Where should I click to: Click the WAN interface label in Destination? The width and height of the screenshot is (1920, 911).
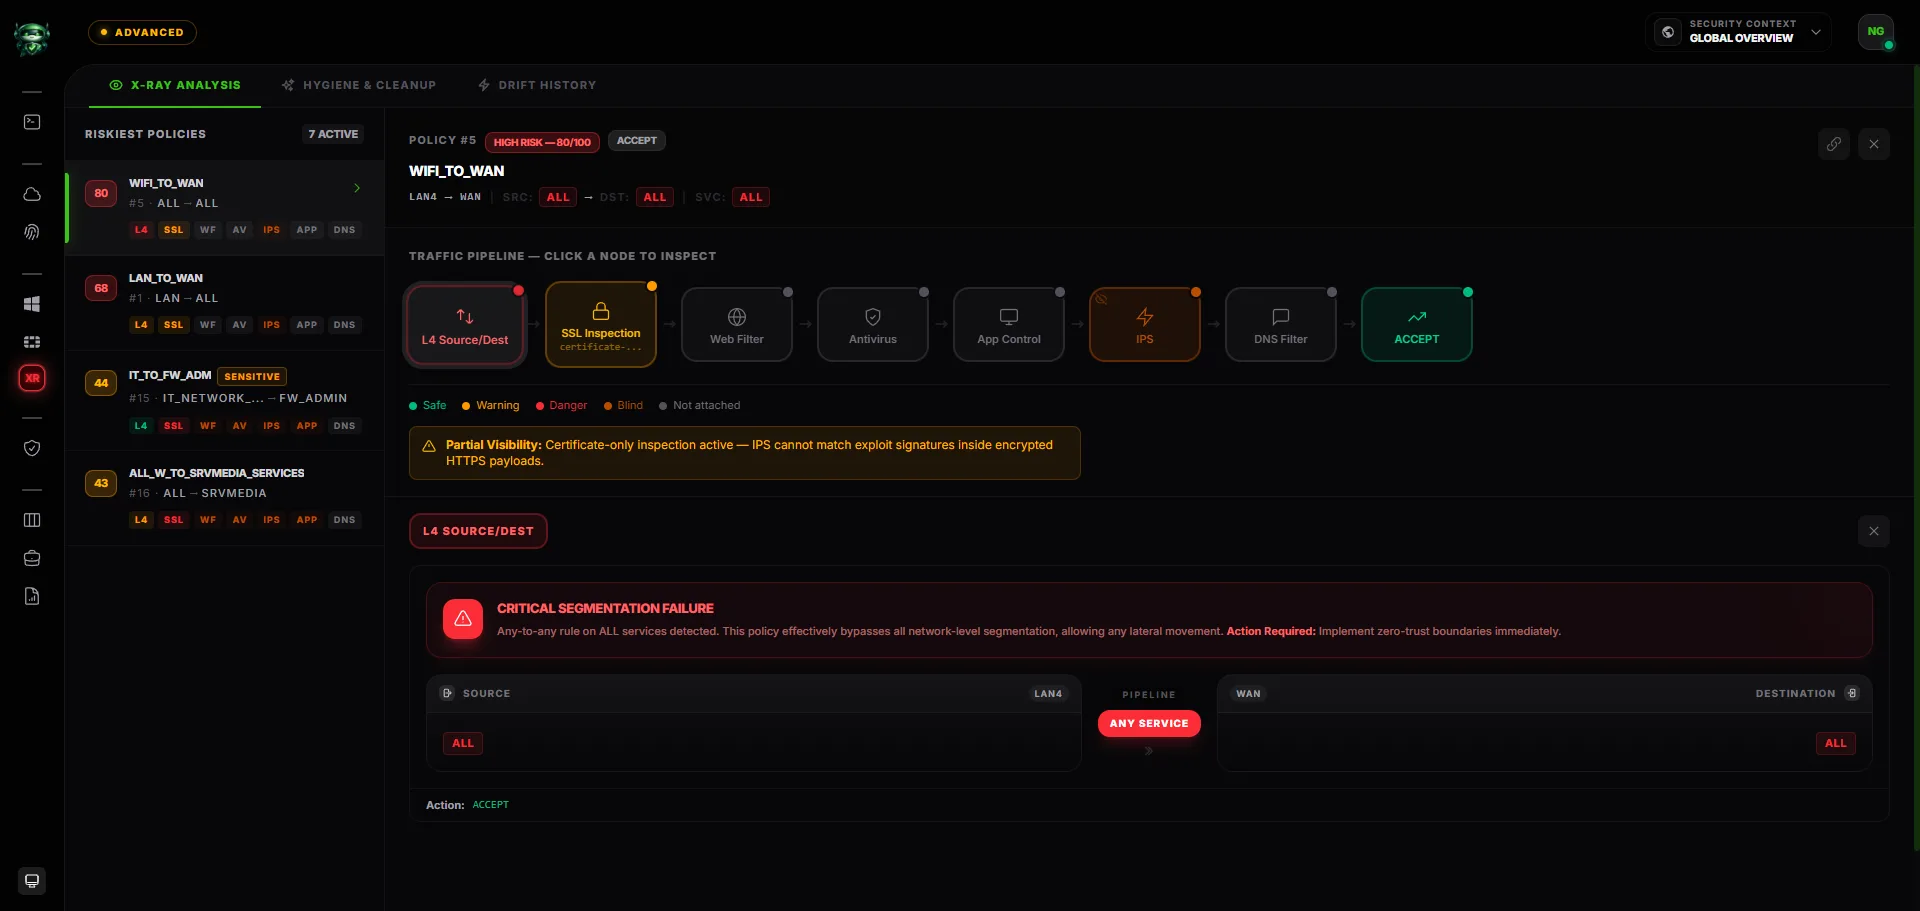[1248, 693]
